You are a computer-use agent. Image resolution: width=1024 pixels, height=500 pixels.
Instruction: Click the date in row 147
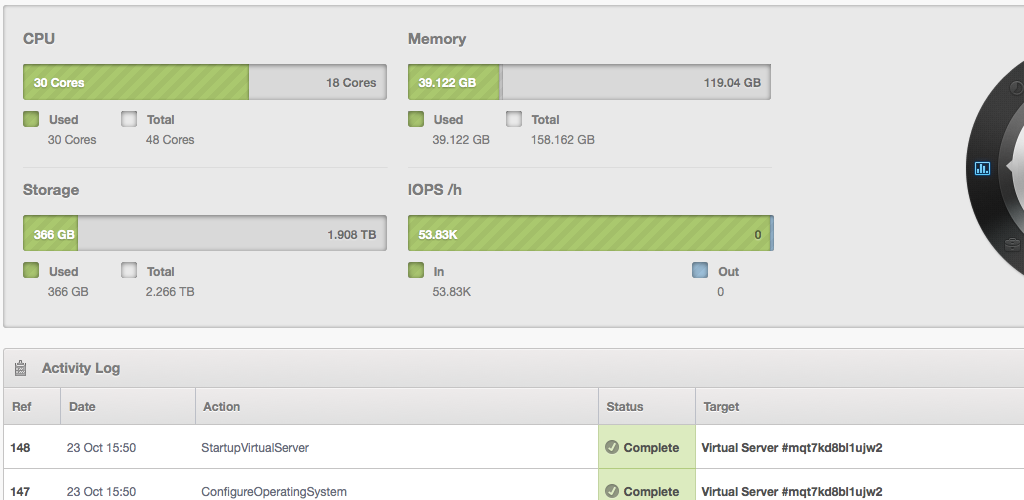(101, 492)
